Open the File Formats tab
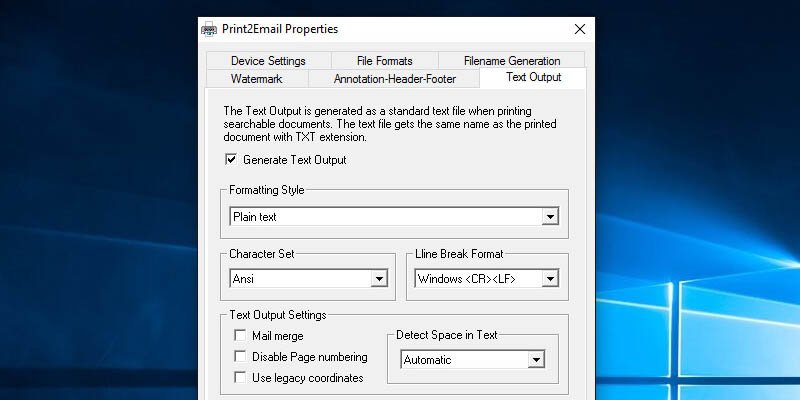 (384, 60)
